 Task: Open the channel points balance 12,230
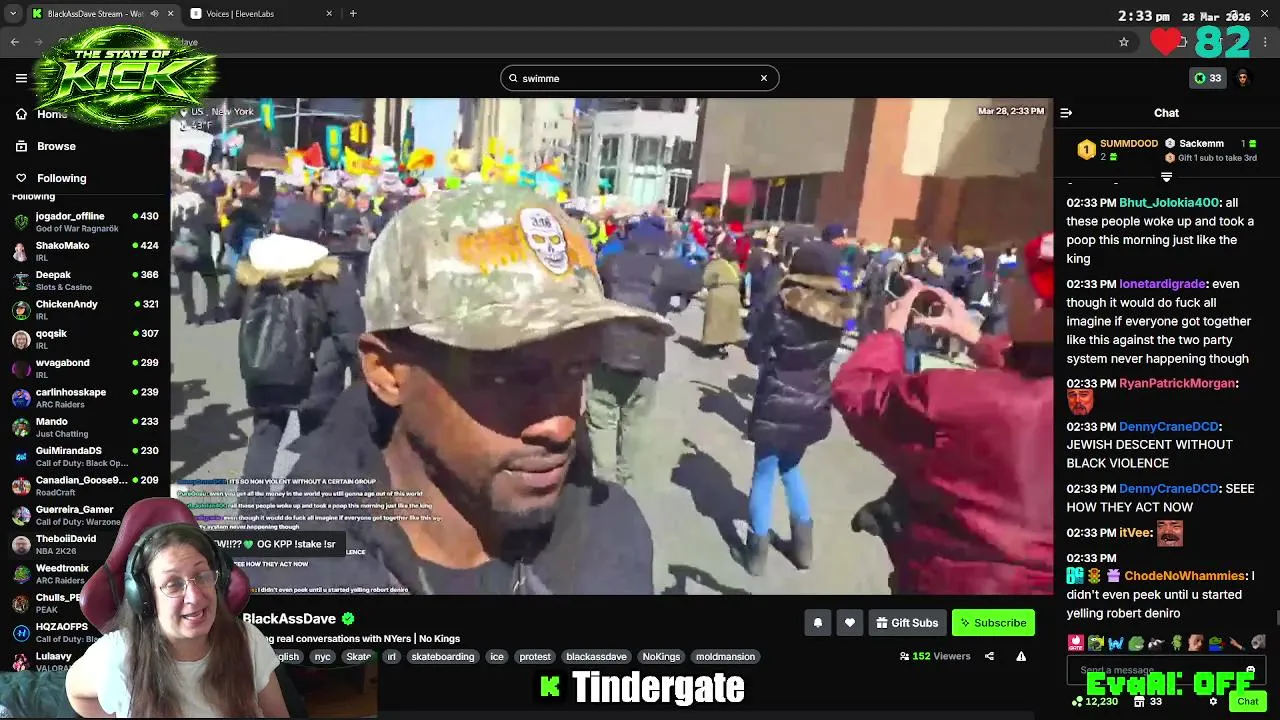[1094, 702]
